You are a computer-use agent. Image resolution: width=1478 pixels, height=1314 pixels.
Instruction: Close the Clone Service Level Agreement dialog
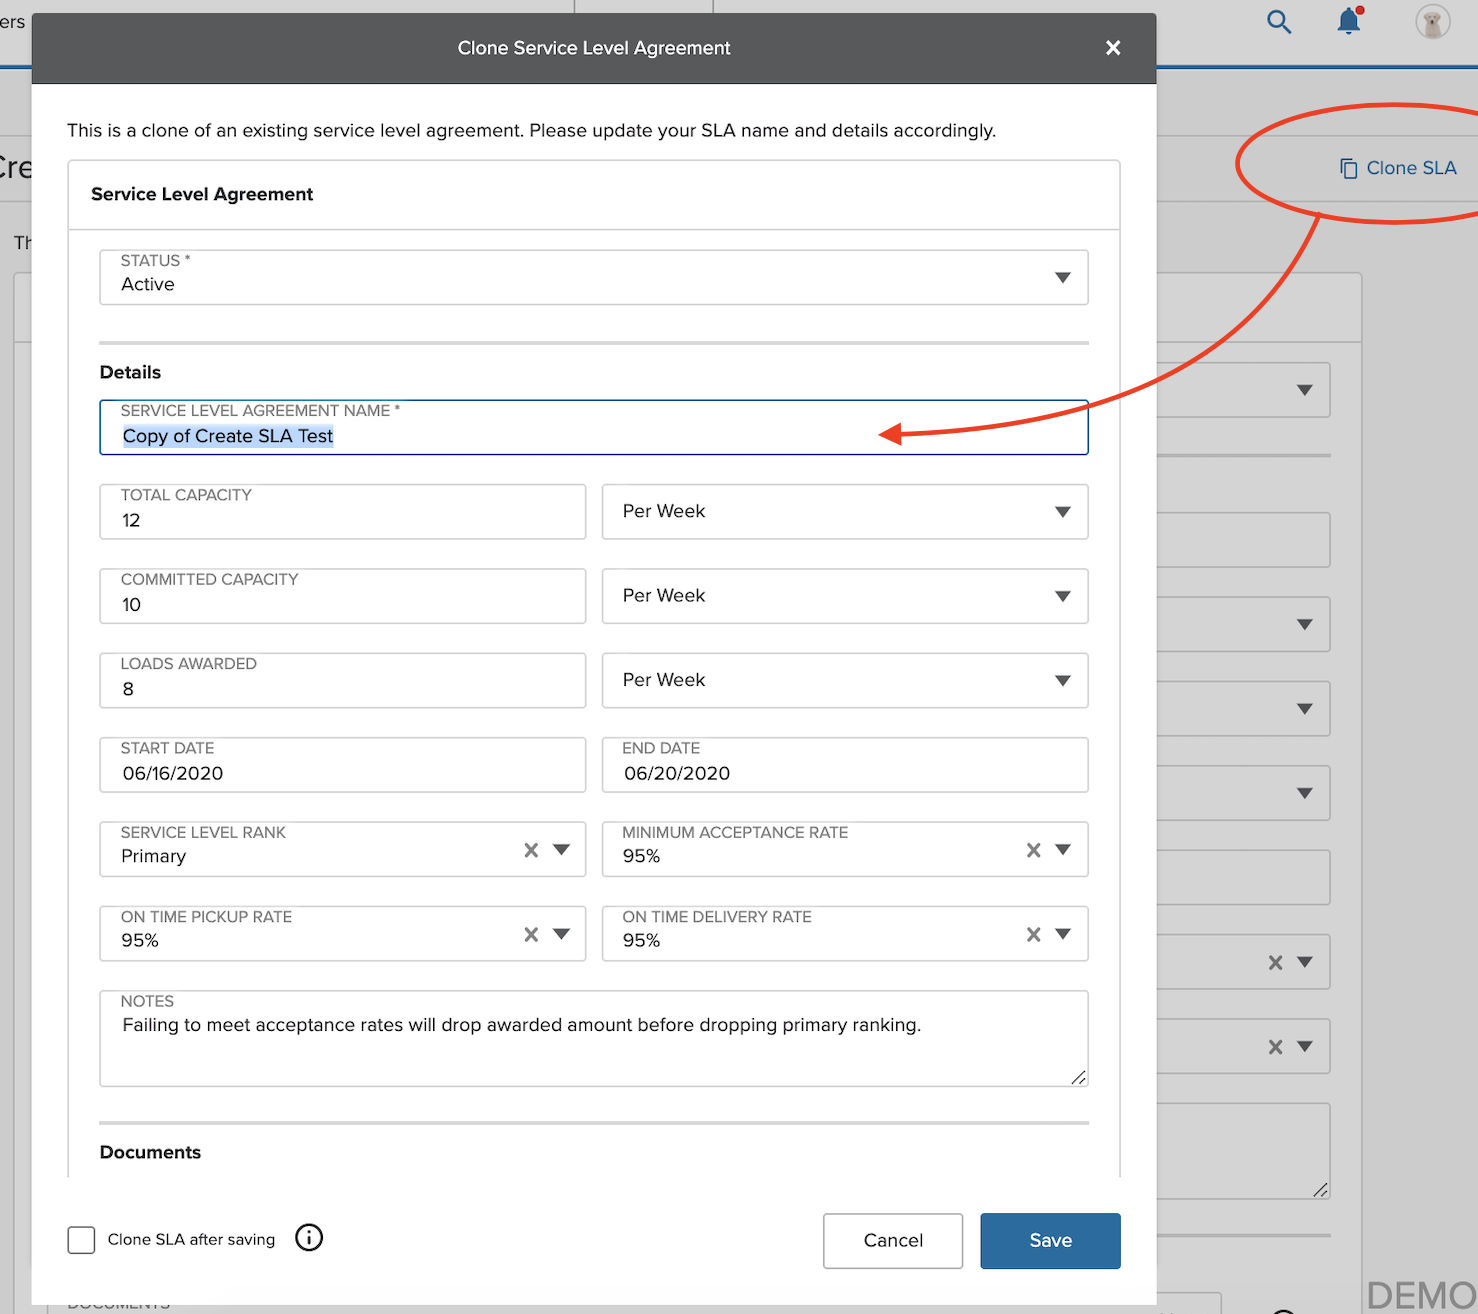1113,48
